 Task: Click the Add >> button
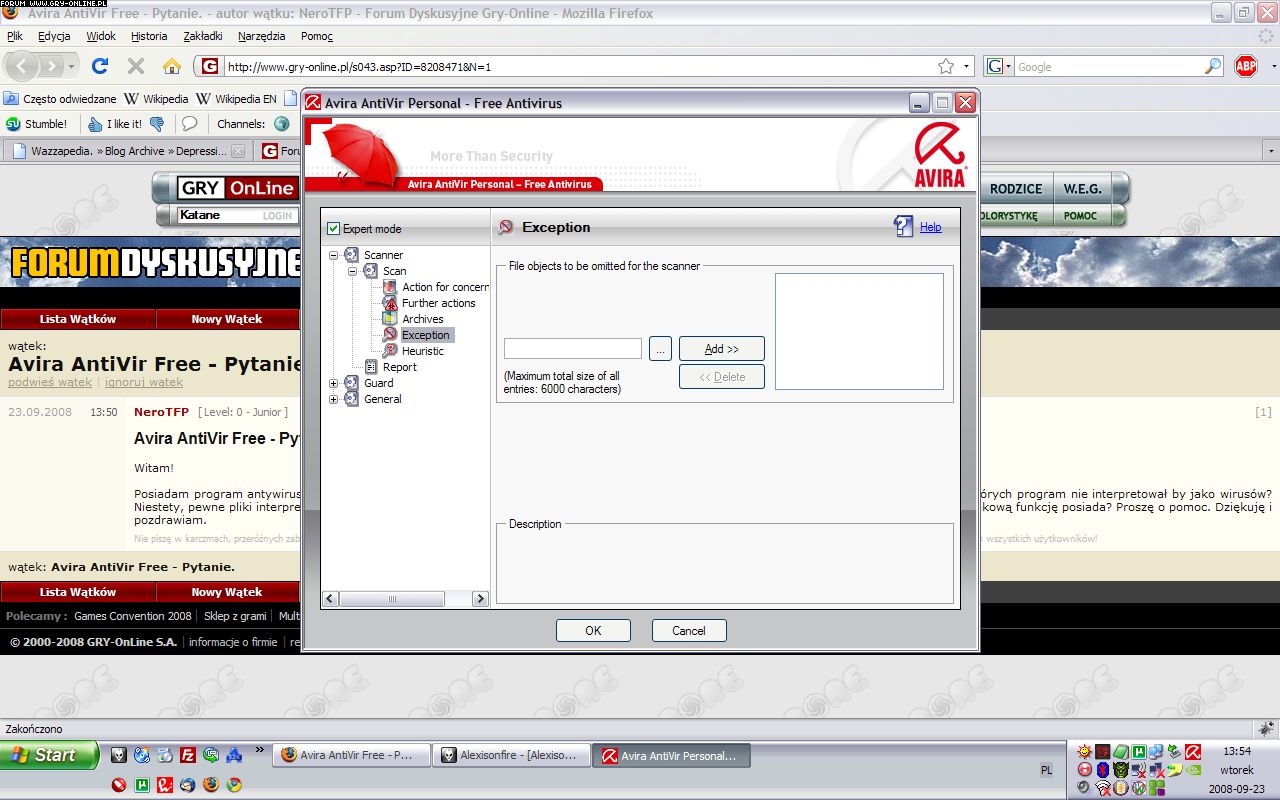click(x=722, y=349)
